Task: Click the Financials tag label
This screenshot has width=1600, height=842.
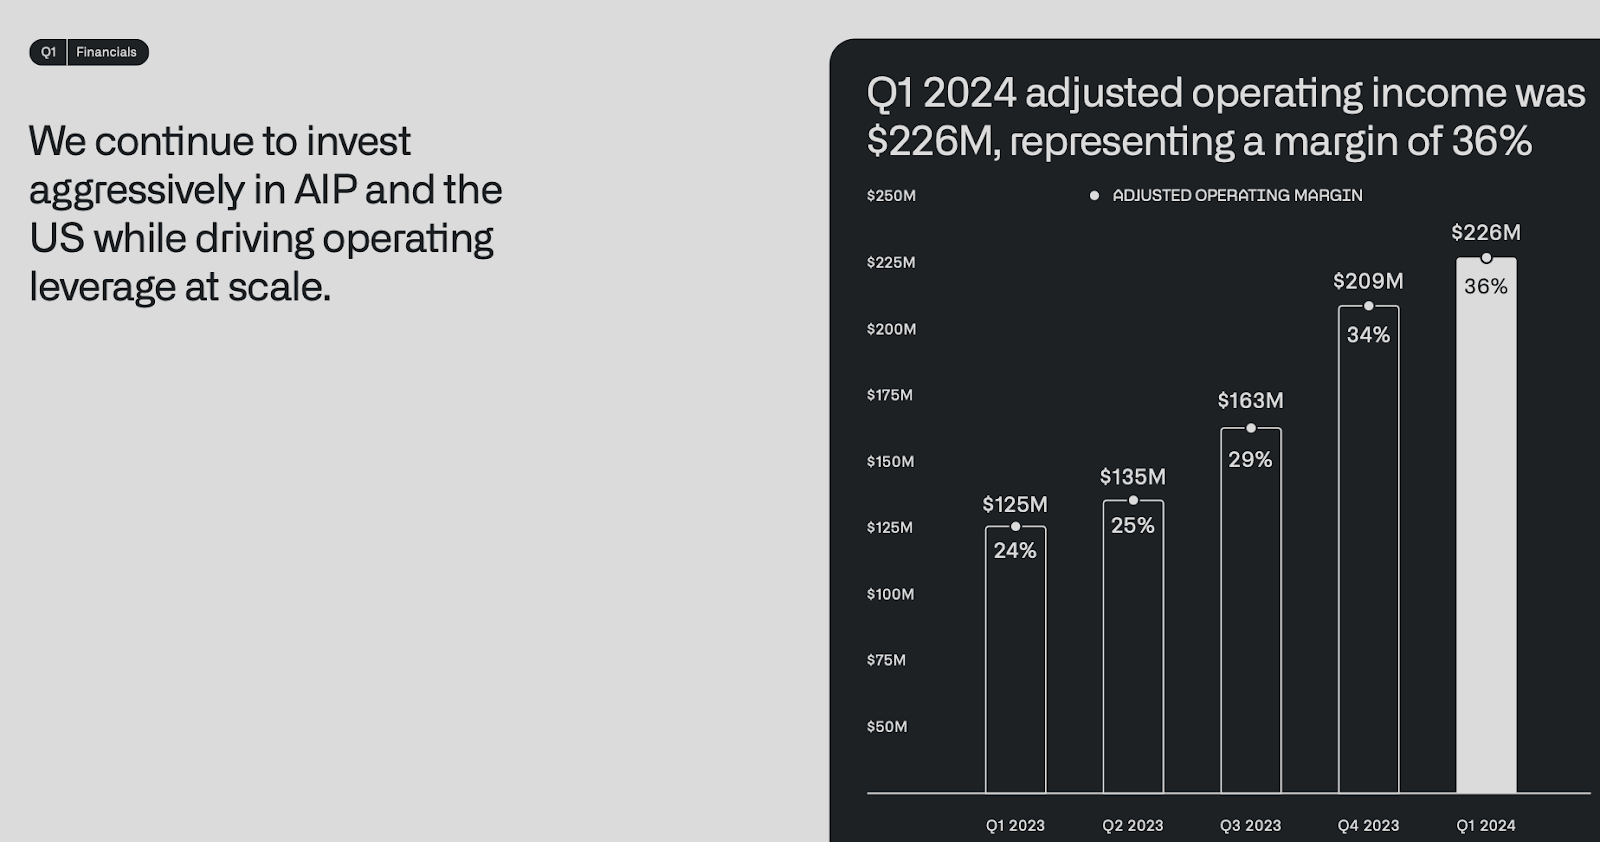Action: pyautogui.click(x=106, y=52)
